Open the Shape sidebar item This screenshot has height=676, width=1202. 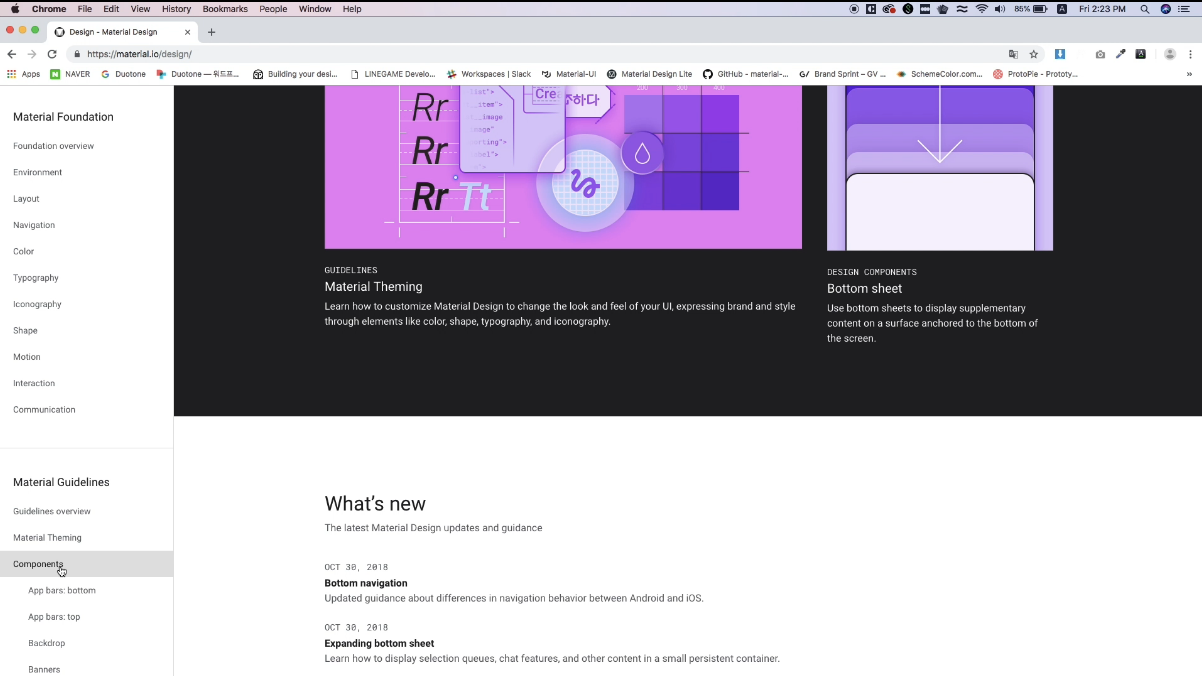point(25,330)
